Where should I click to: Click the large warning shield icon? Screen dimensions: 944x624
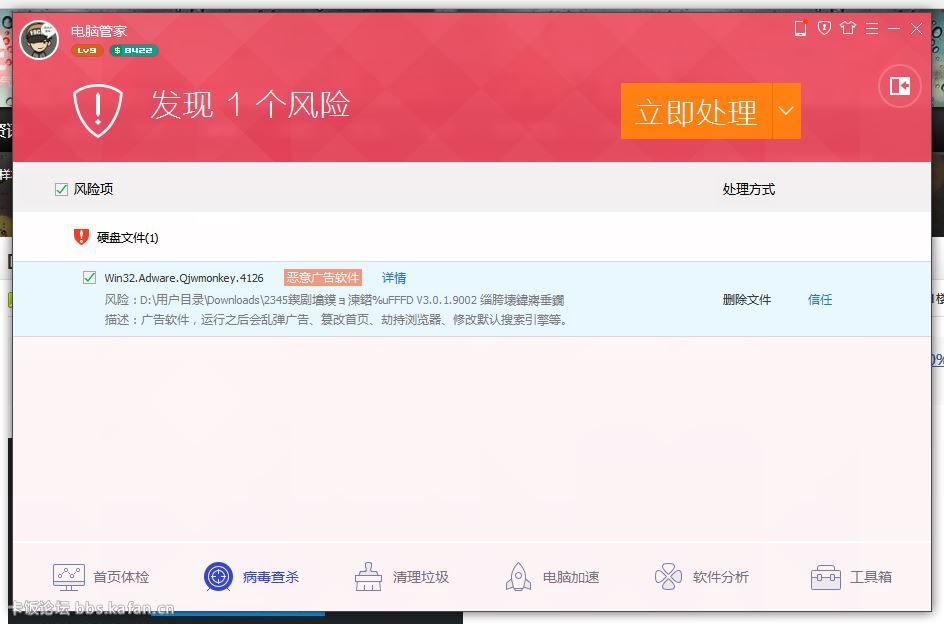(x=98, y=110)
